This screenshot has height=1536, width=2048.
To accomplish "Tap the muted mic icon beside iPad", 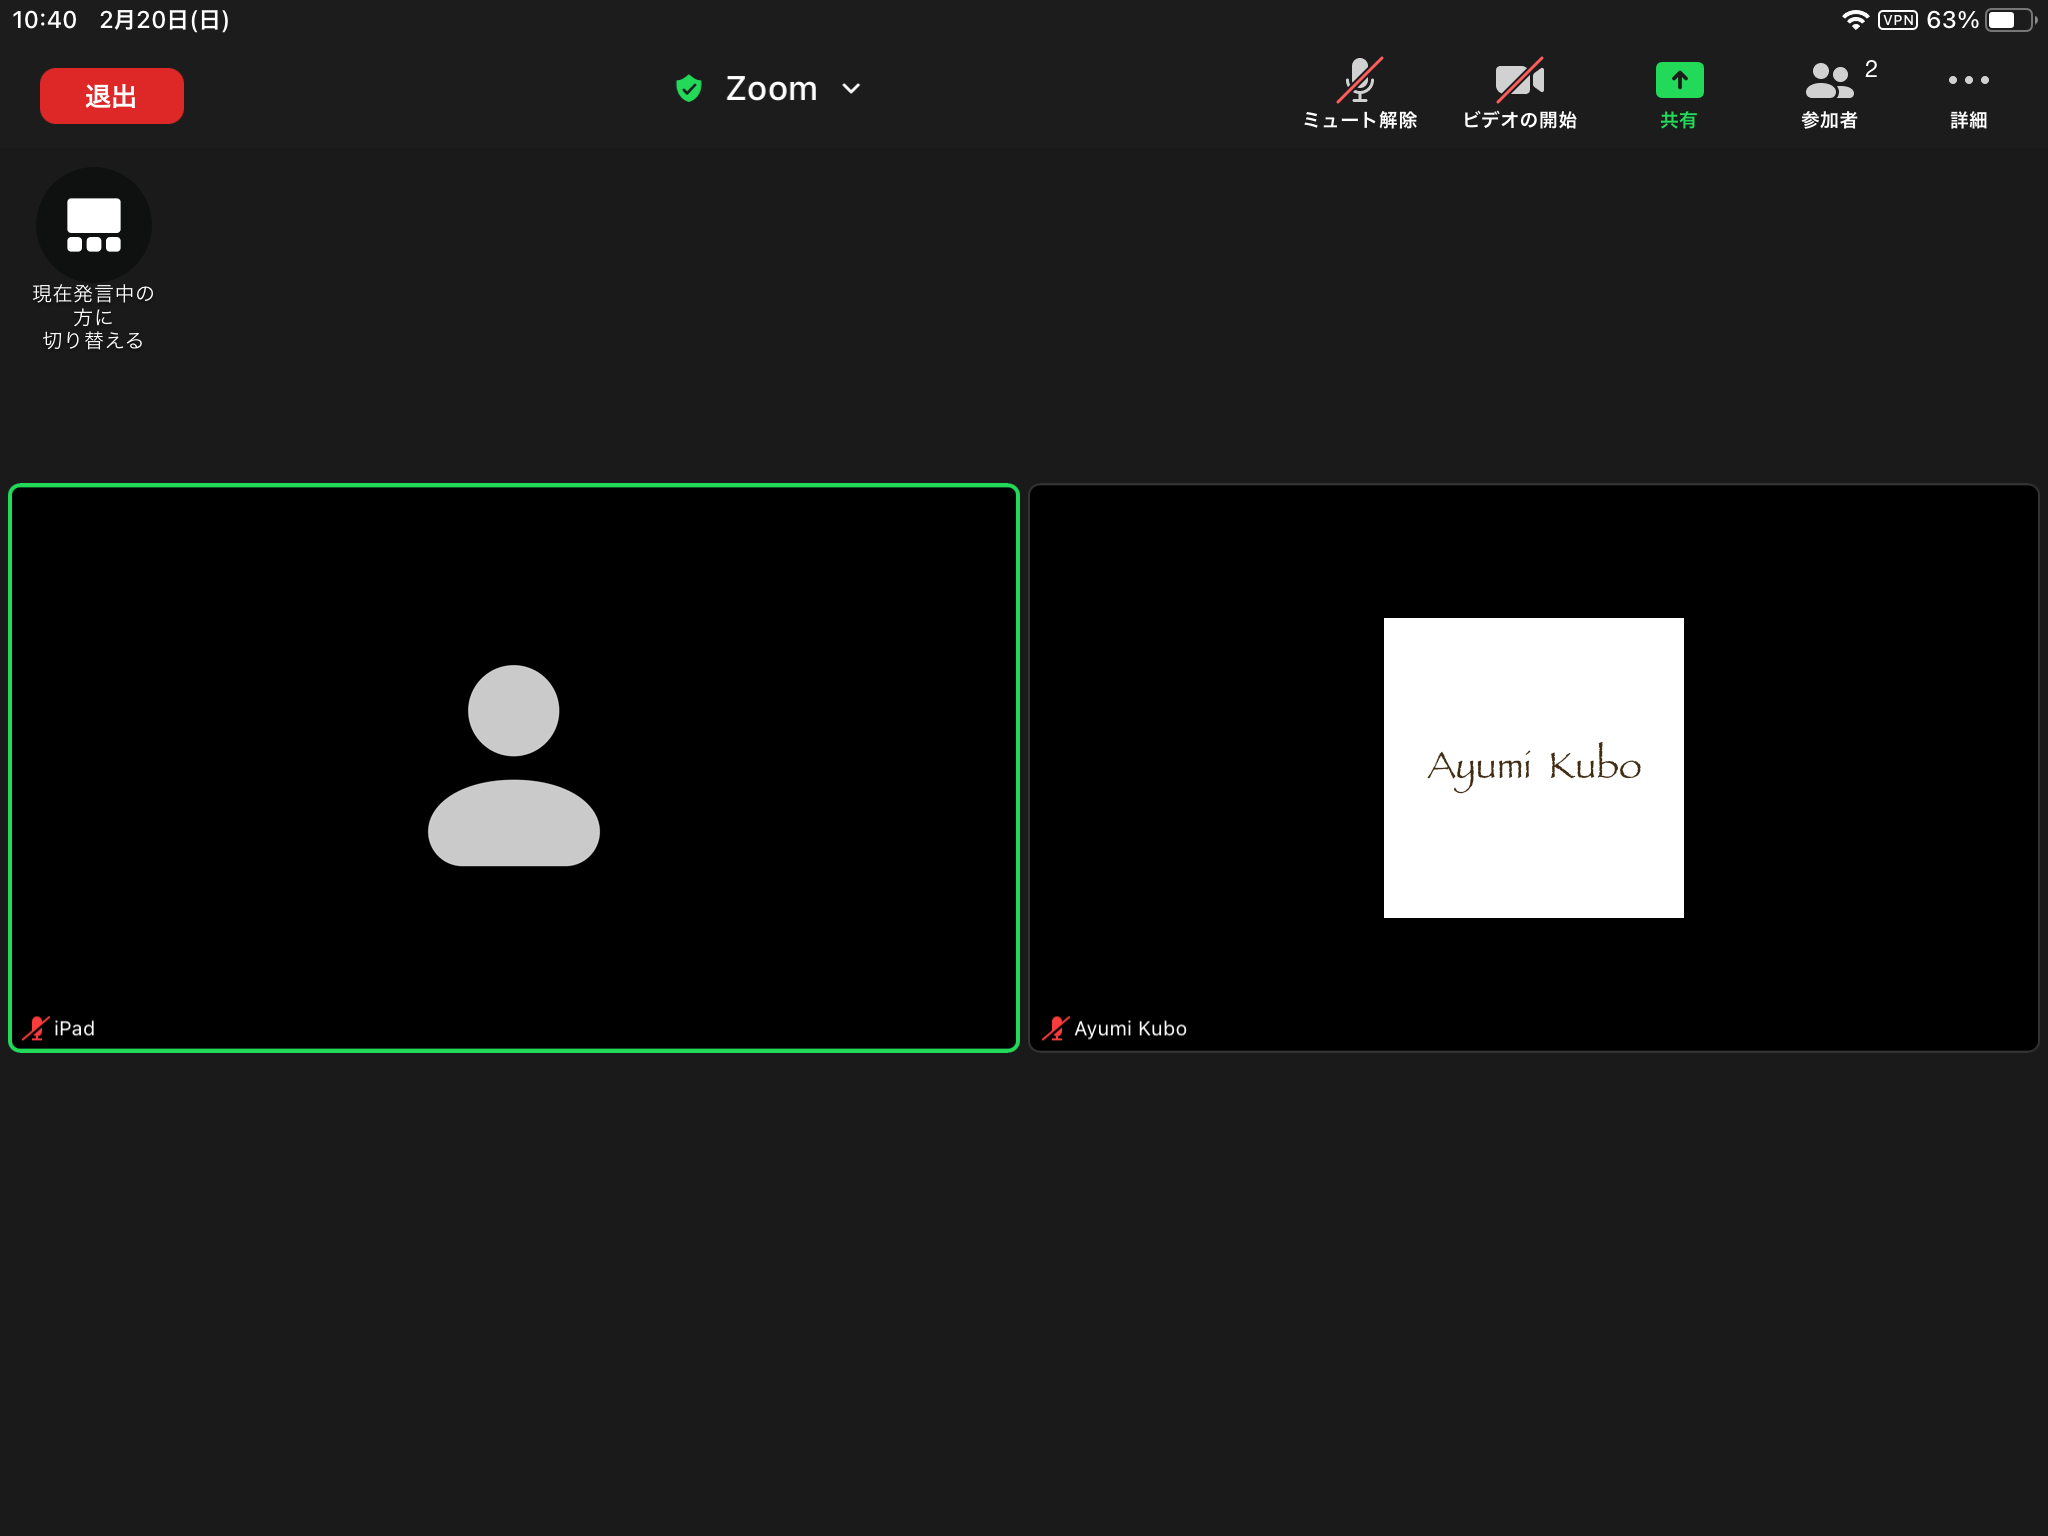I will tap(35, 1028).
